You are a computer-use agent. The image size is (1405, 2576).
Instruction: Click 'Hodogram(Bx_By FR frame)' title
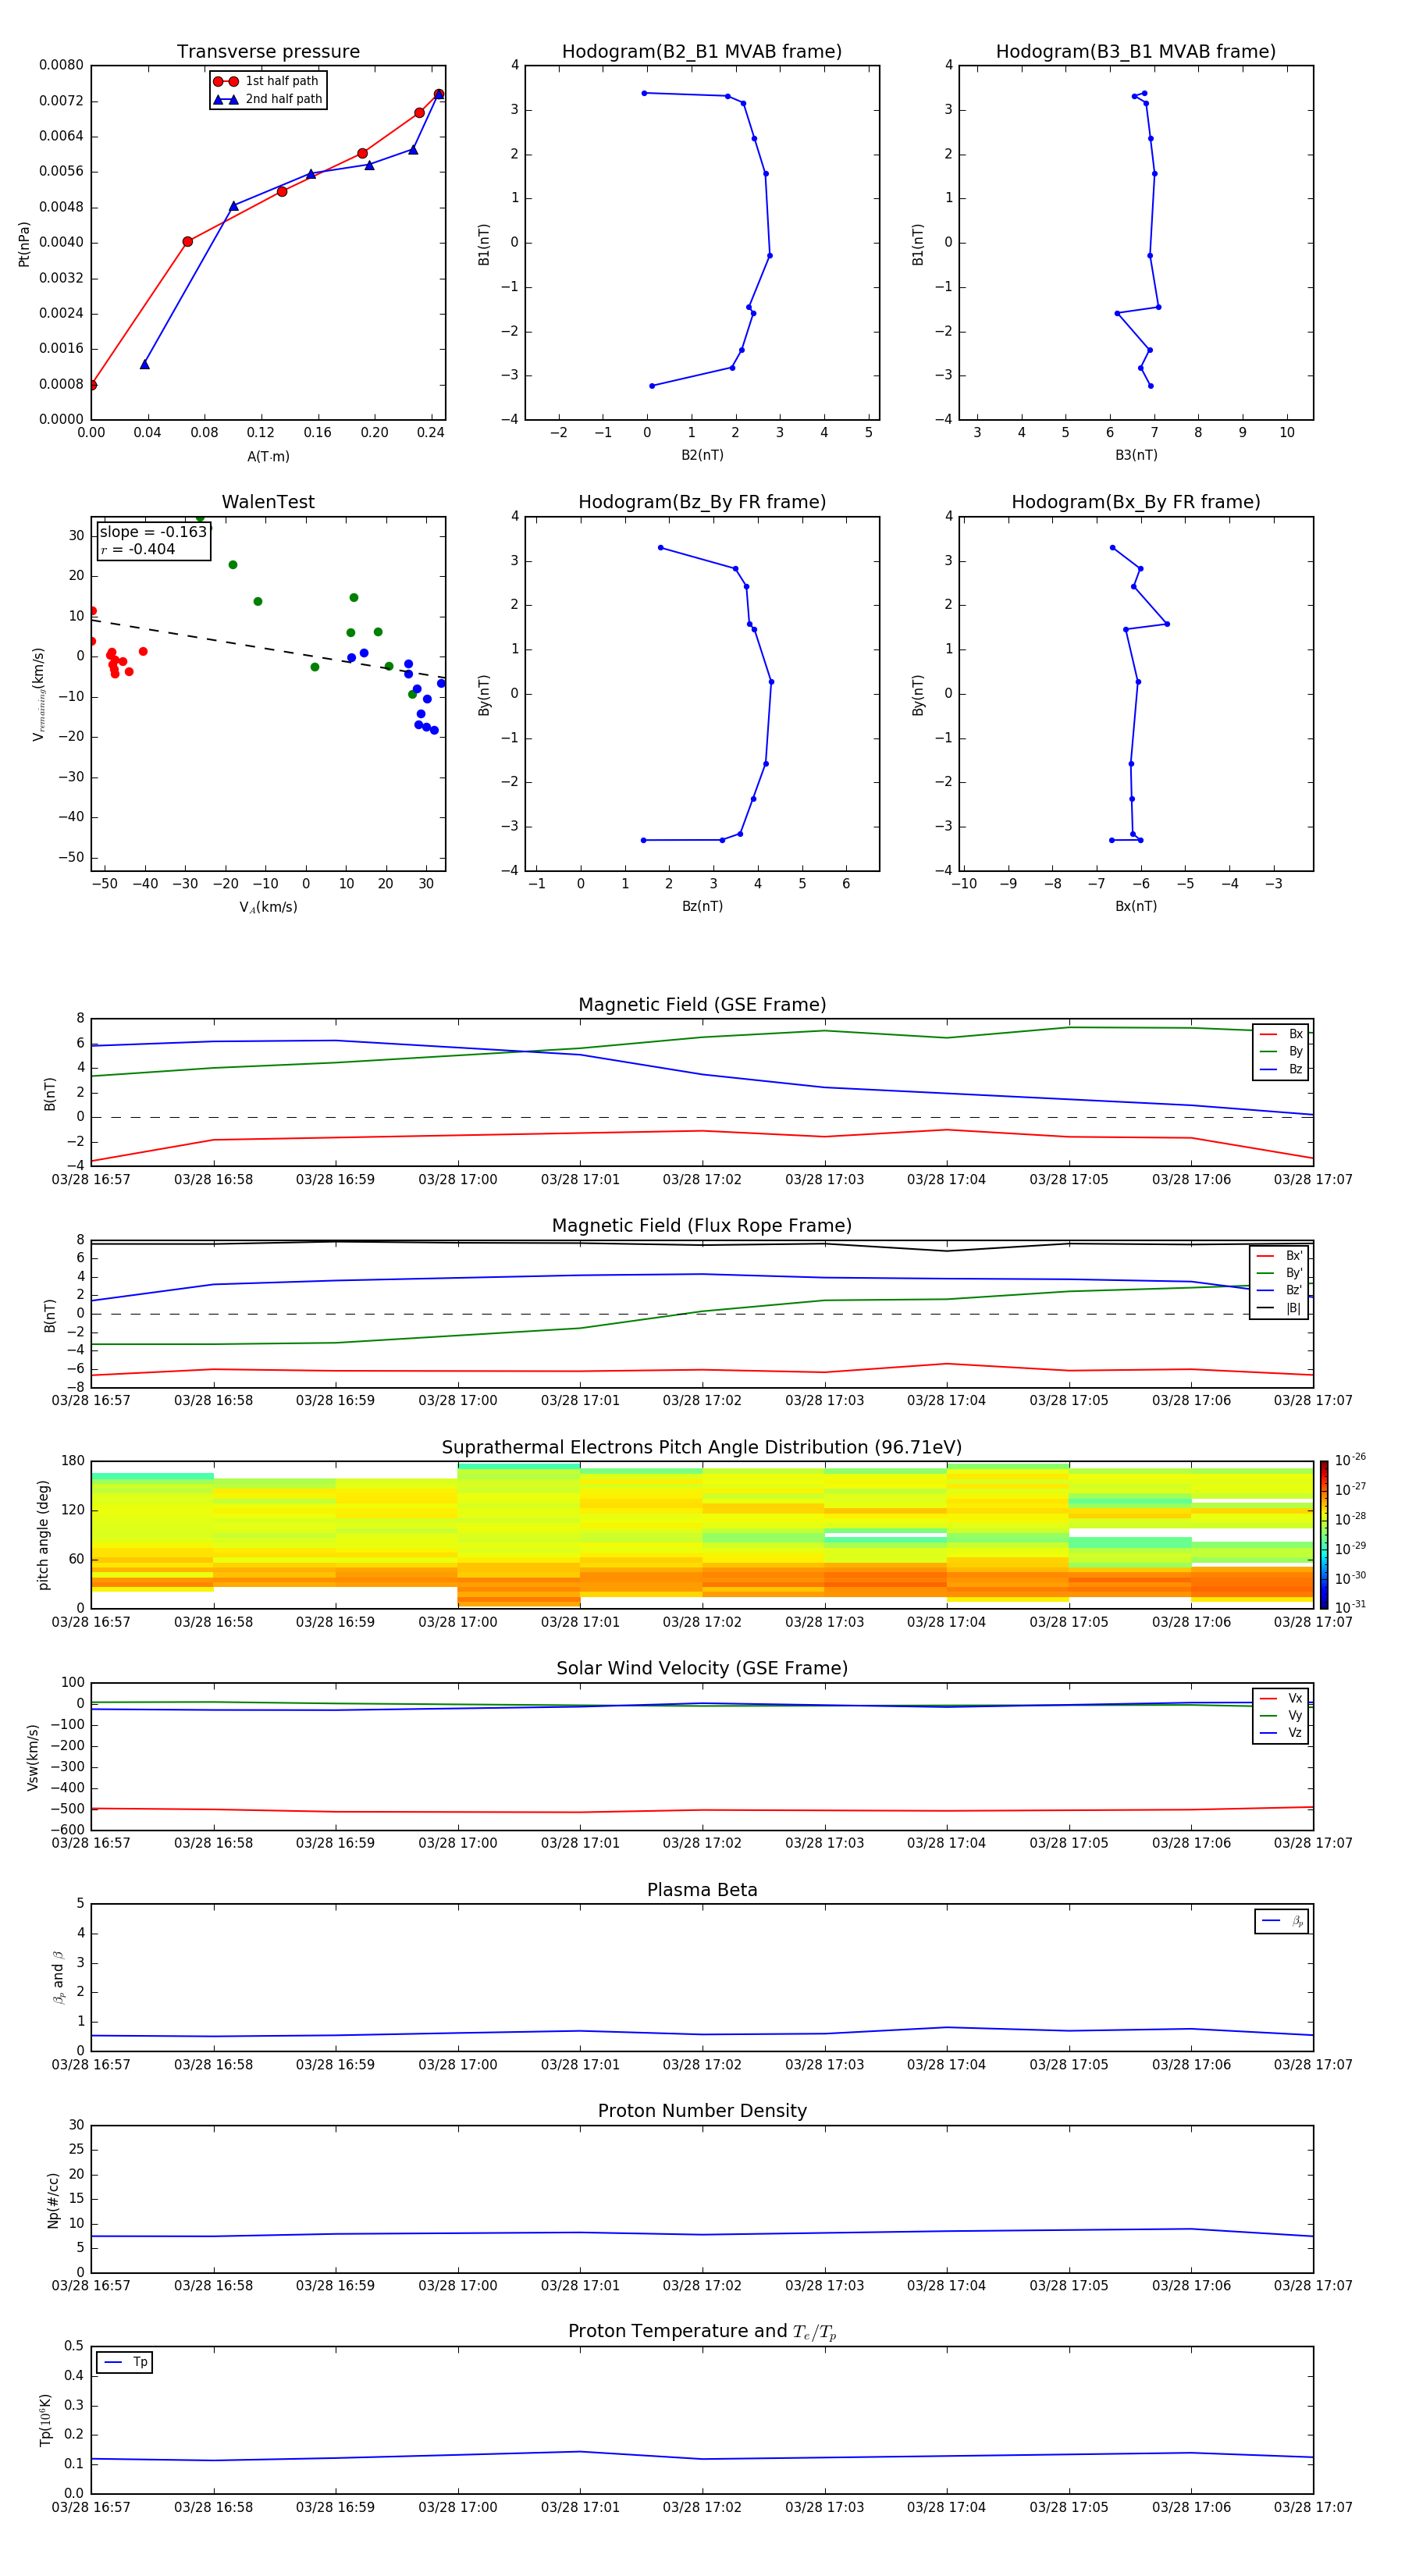point(1136,502)
